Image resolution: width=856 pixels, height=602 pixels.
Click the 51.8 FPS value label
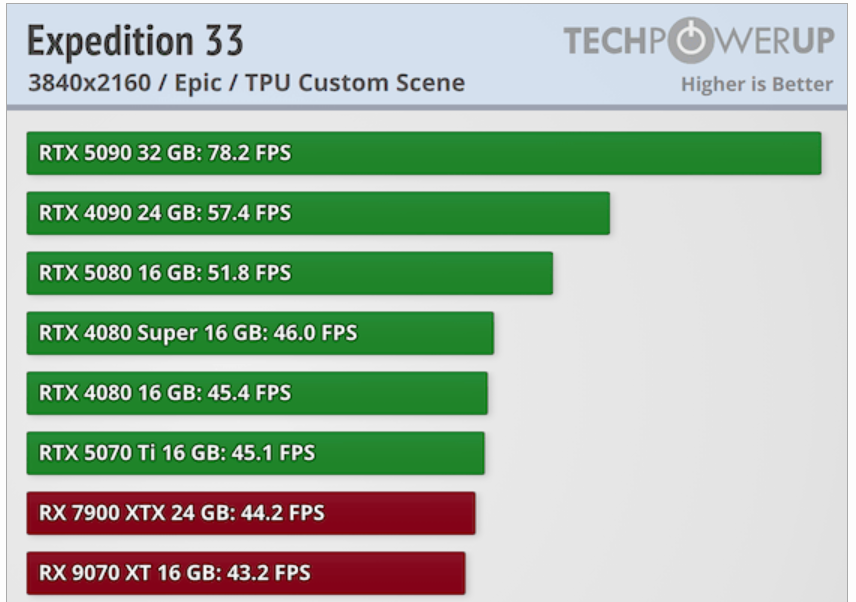[249, 273]
